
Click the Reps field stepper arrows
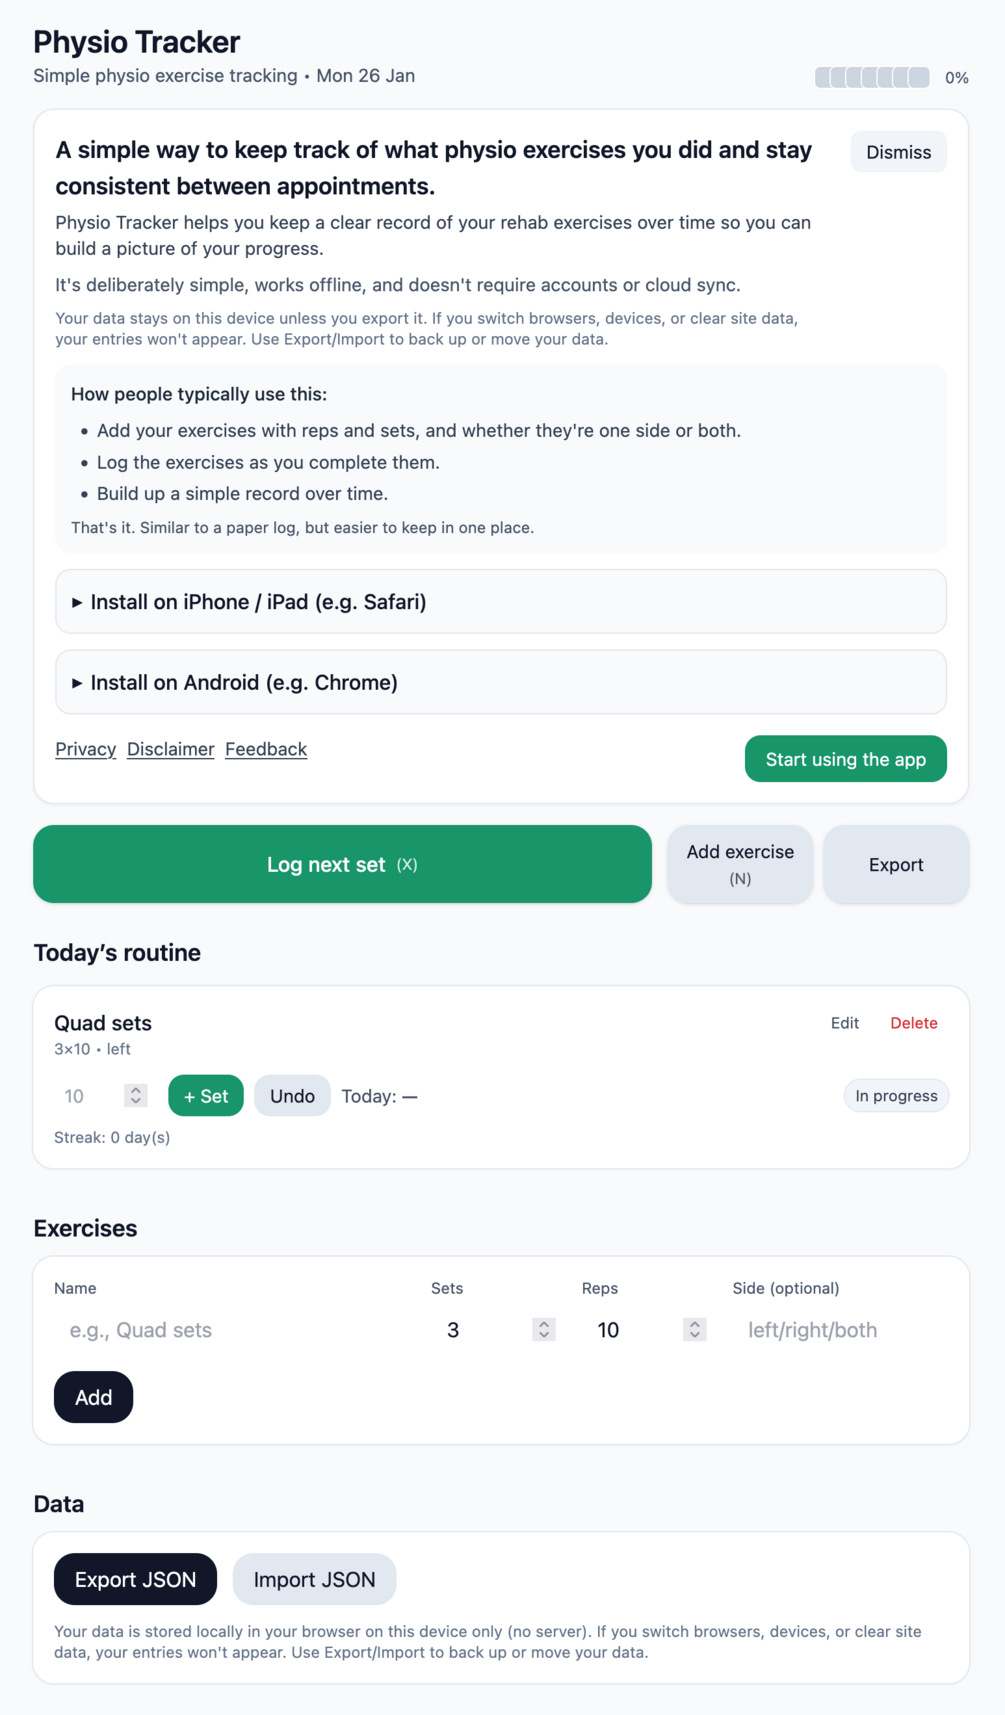pyautogui.click(x=695, y=1330)
